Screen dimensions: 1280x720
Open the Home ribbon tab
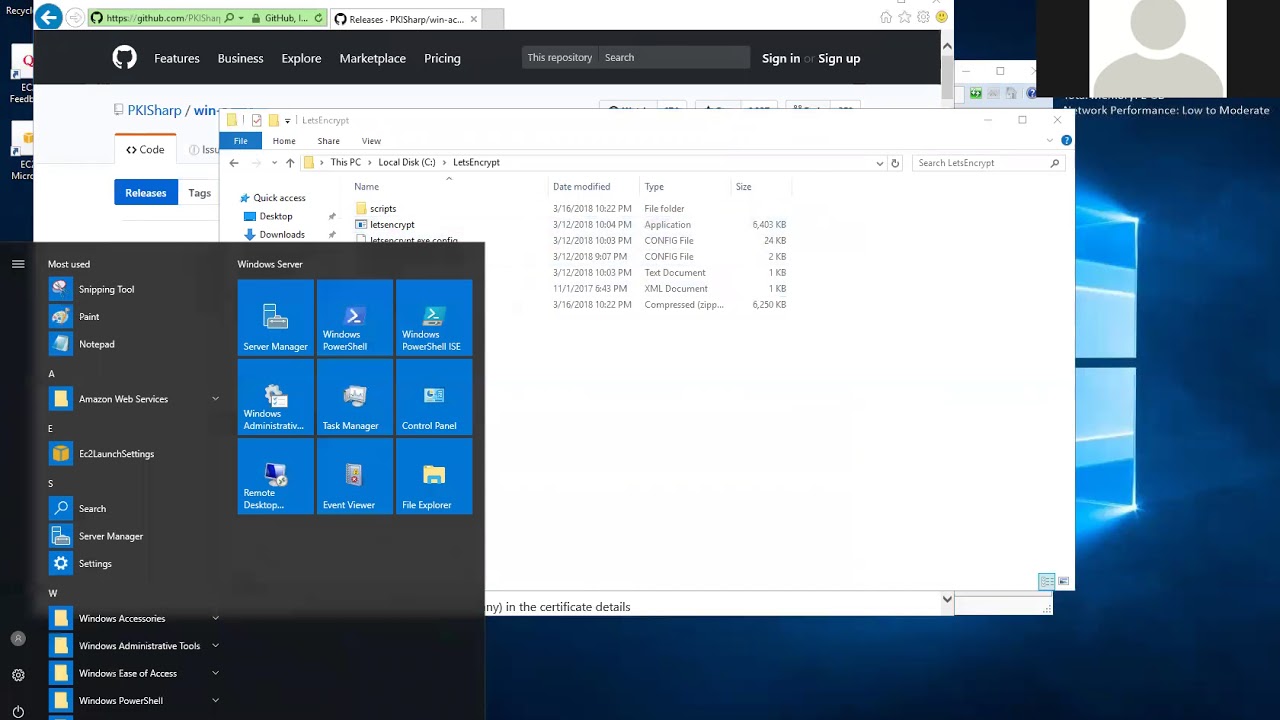[x=284, y=141]
